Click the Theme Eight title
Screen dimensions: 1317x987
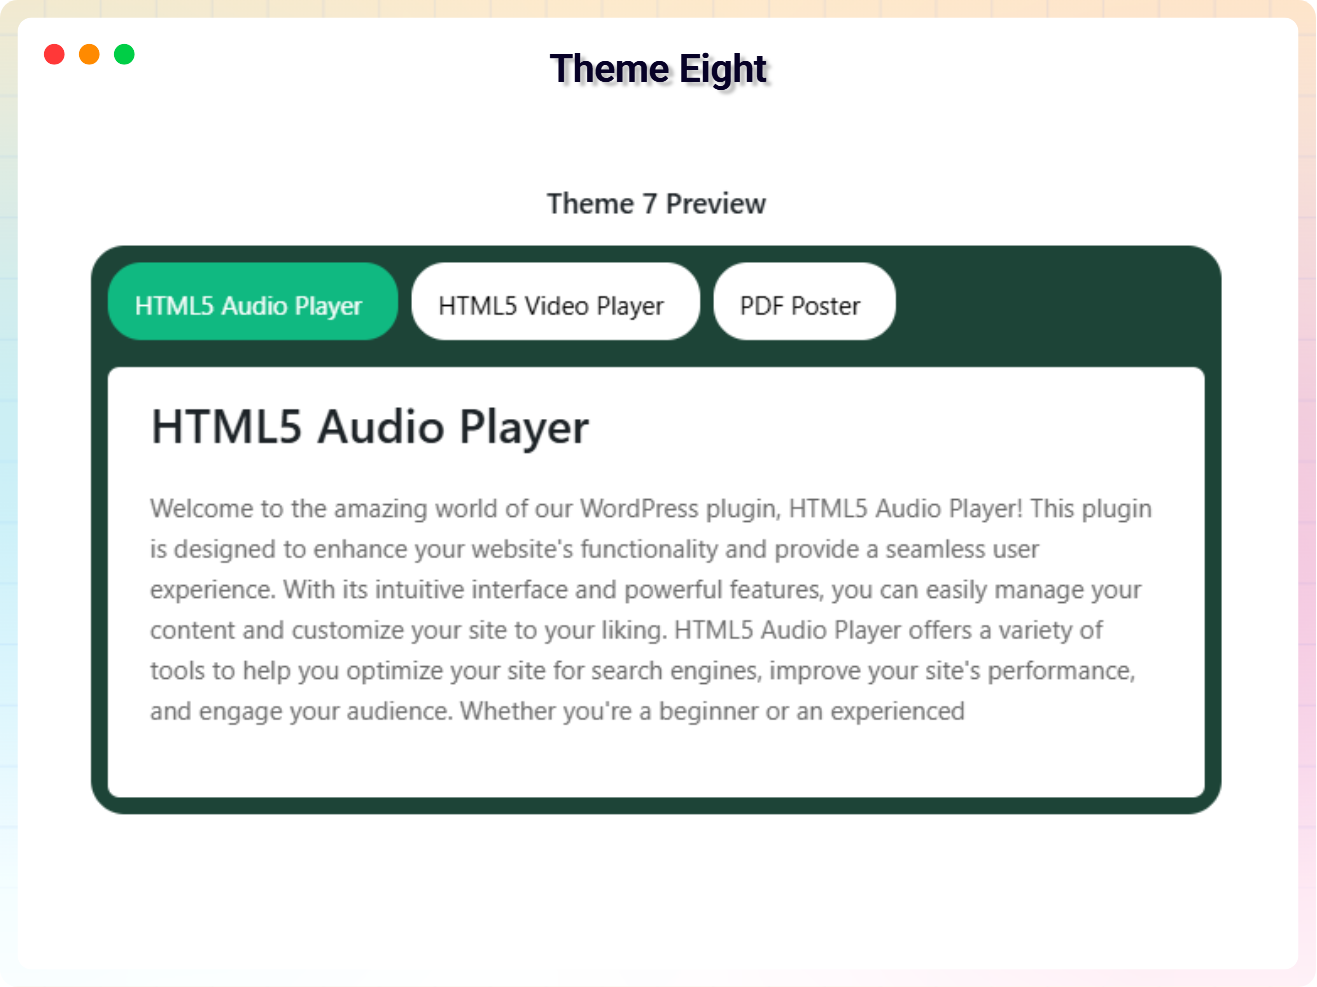click(x=657, y=70)
